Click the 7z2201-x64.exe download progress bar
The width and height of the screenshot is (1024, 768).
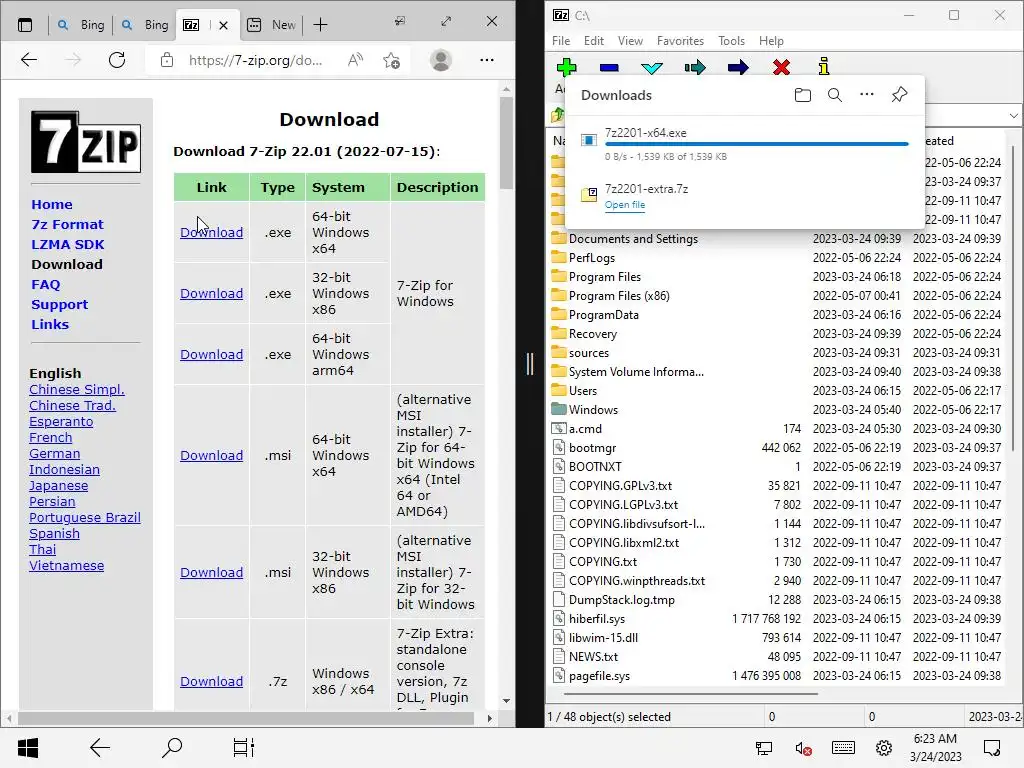(756, 144)
